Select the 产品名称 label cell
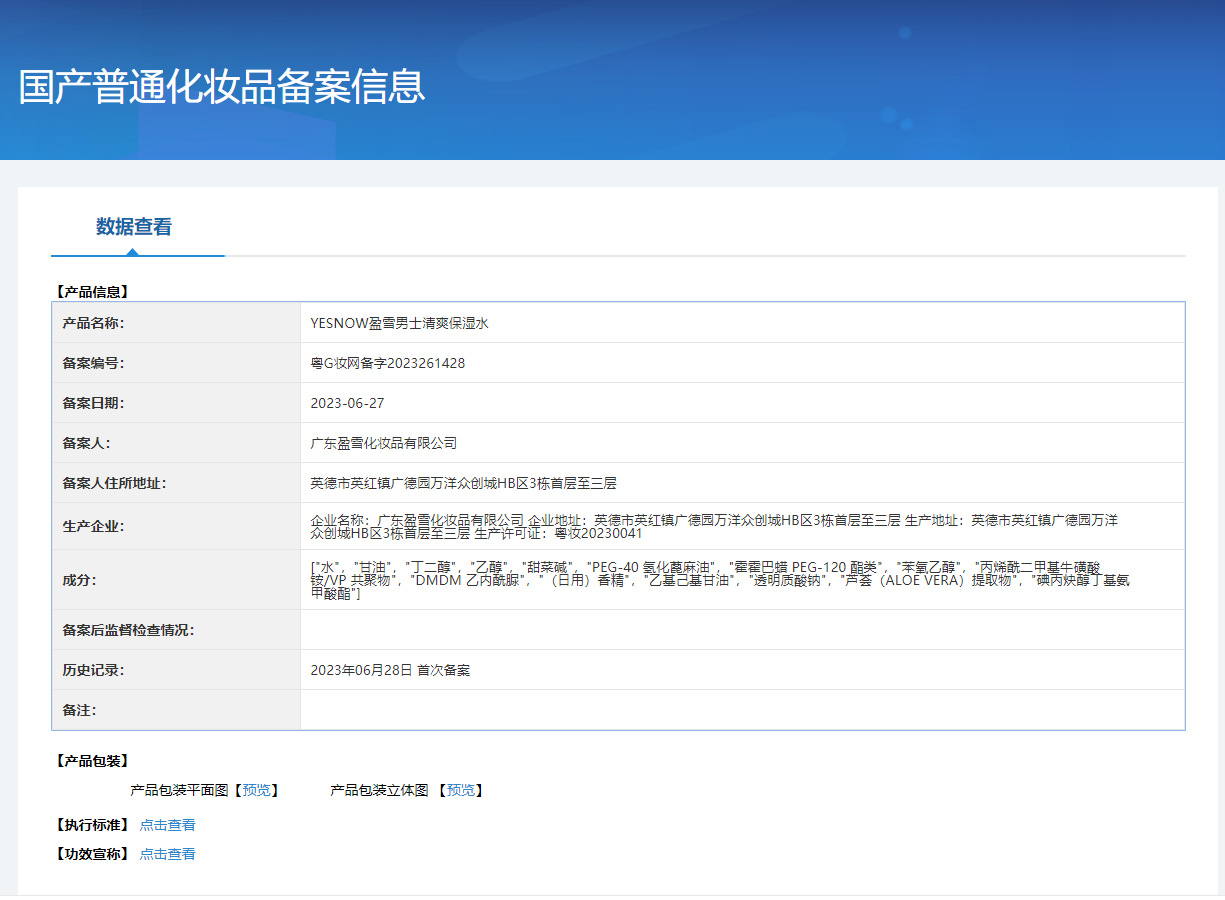This screenshot has width=1225, height=900. click(x=176, y=323)
